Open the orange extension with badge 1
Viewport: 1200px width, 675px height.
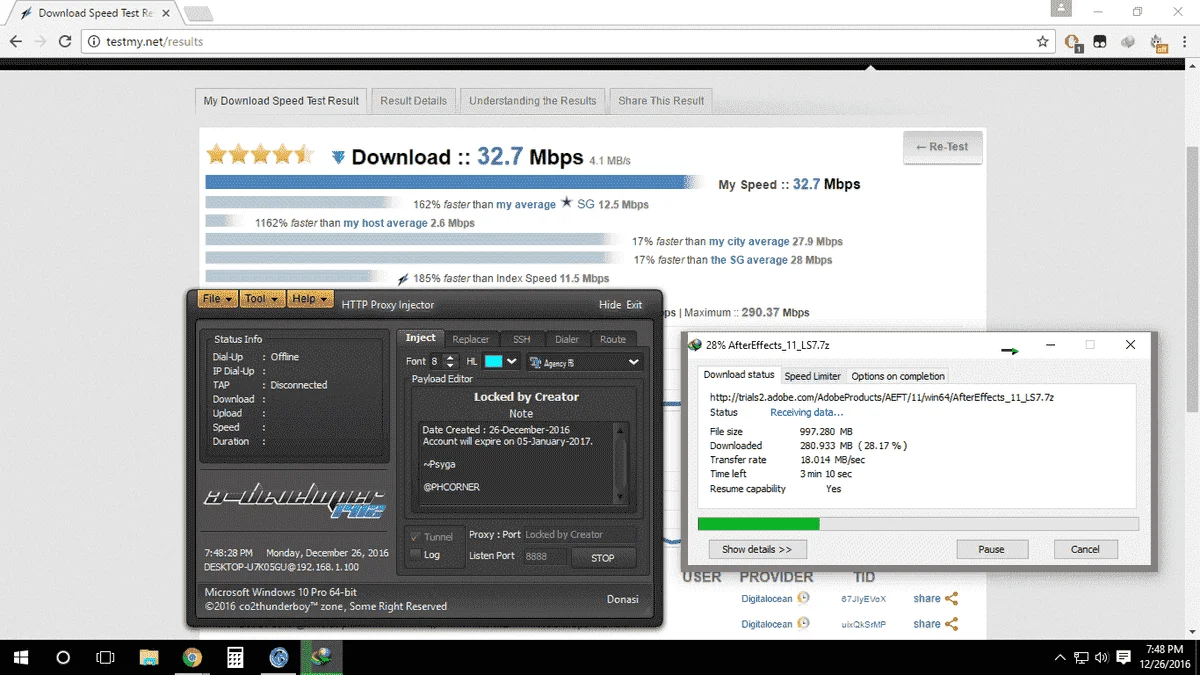click(1072, 42)
